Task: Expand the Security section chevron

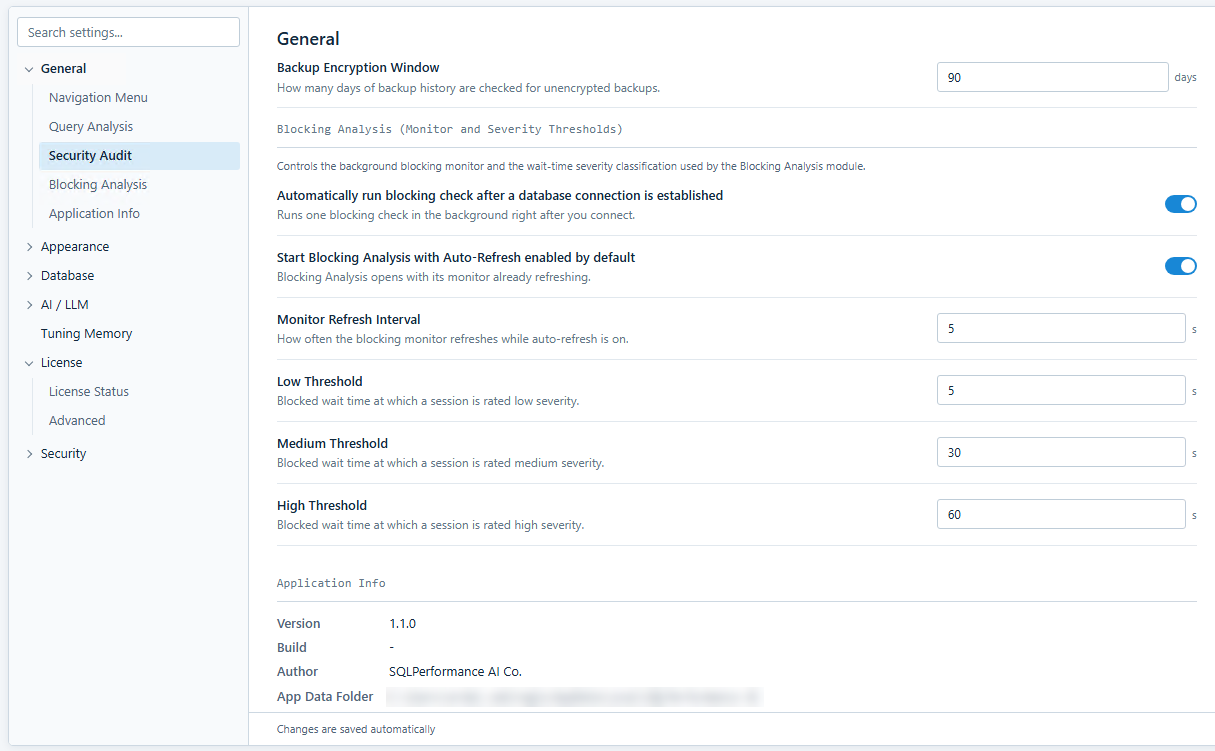Action: coord(29,454)
